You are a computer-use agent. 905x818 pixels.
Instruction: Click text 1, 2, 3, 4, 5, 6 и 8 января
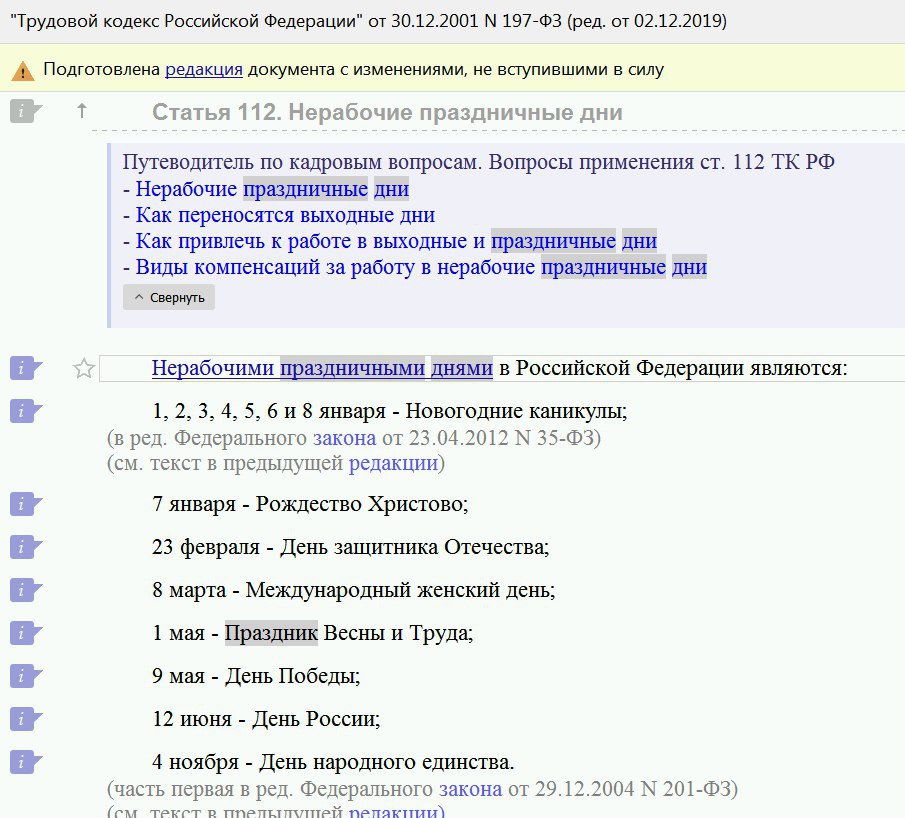[x=269, y=411]
